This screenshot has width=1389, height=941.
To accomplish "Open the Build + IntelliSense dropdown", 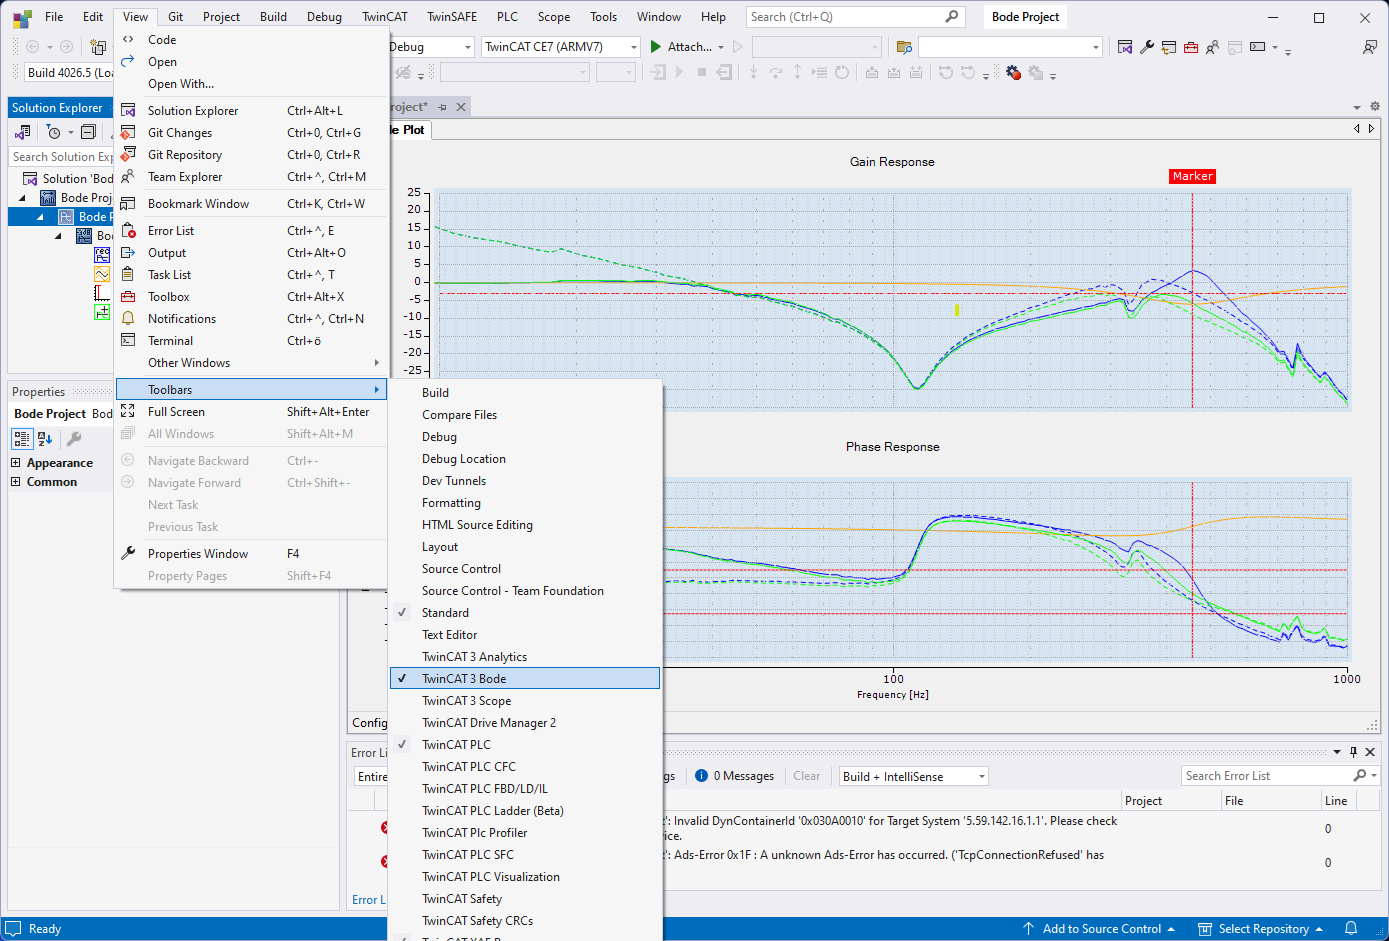I will (x=982, y=776).
